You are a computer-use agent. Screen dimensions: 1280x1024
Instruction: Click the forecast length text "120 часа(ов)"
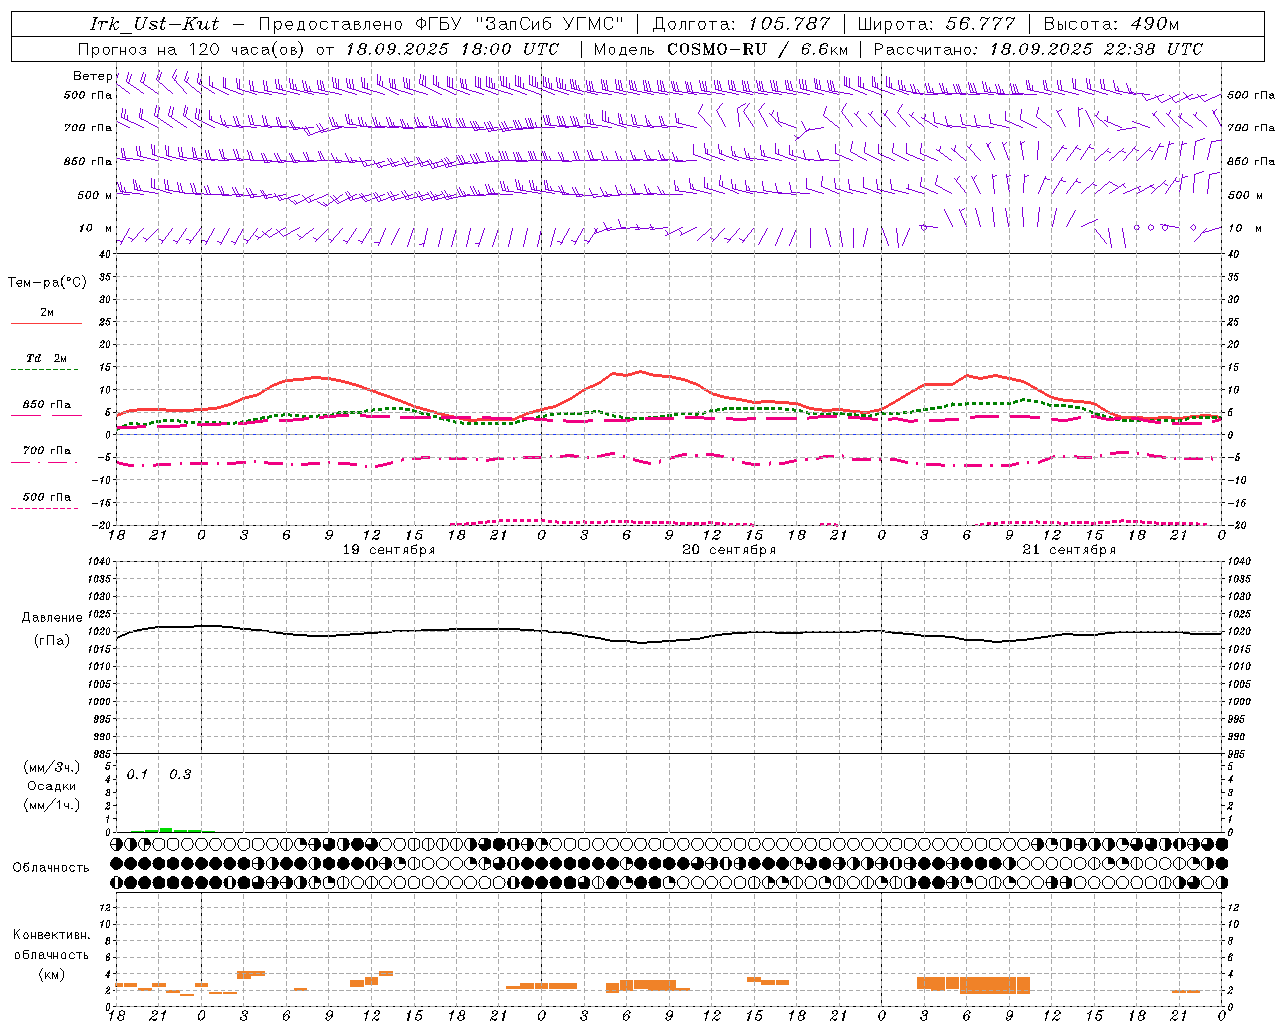tap(248, 49)
